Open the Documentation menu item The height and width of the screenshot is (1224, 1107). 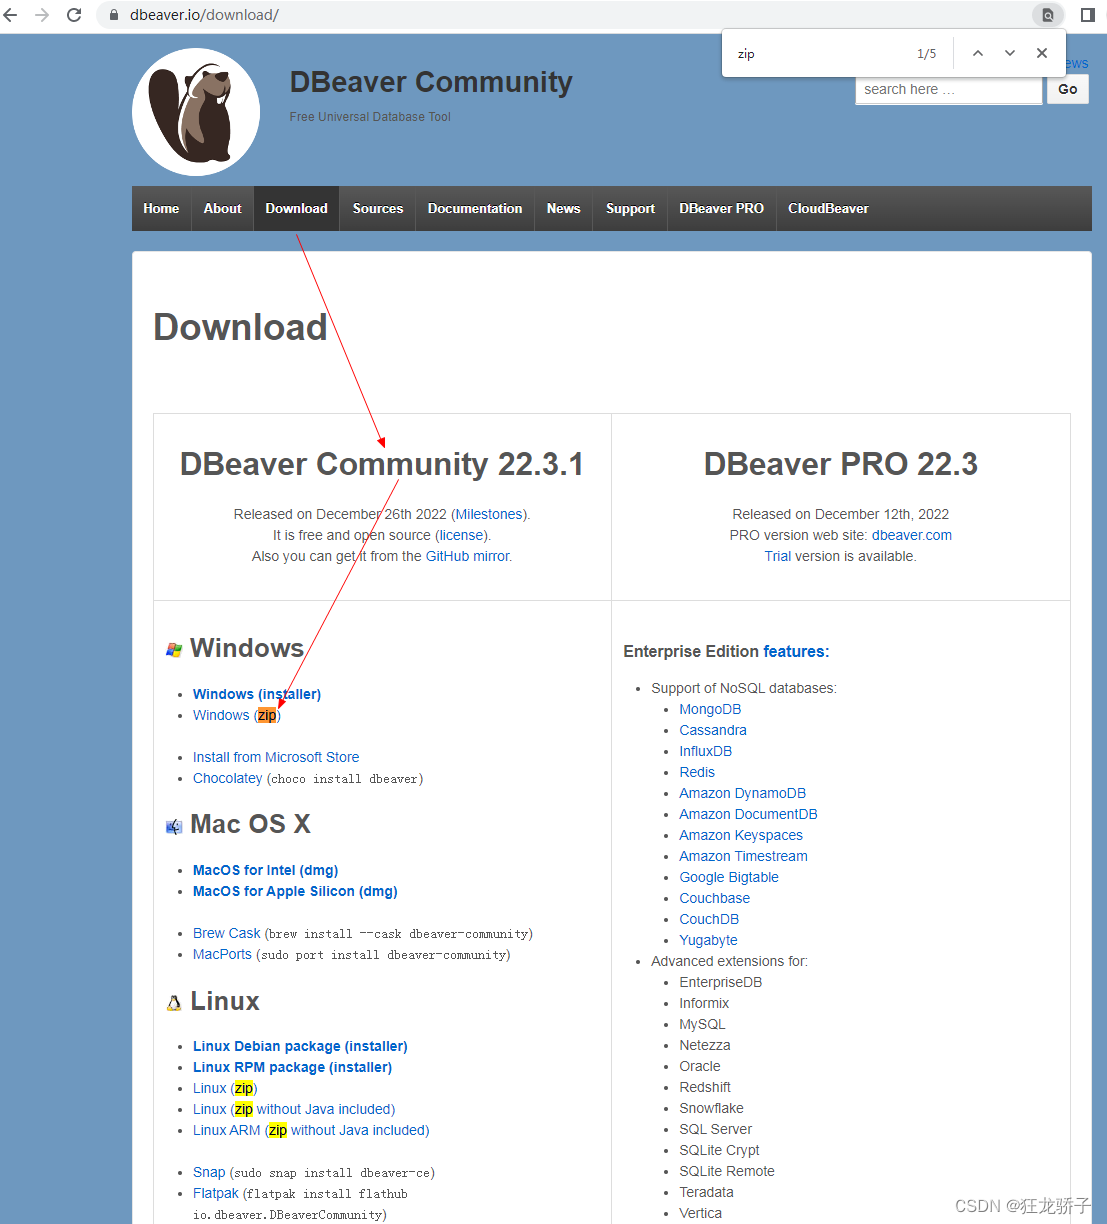coord(474,208)
